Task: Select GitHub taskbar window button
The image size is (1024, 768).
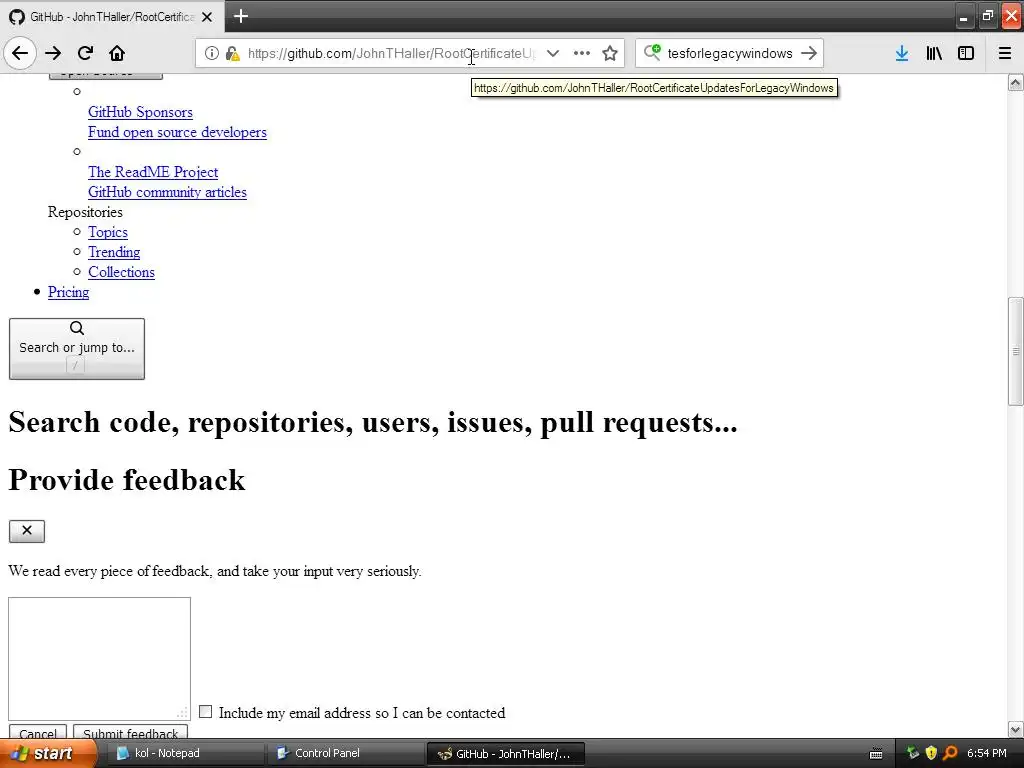Action: [505, 753]
